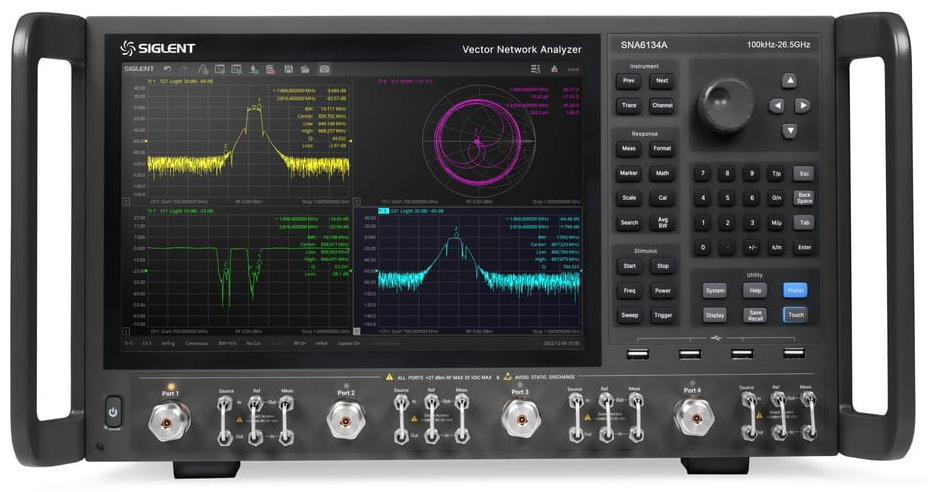928x492 pixels.
Task: Push the System key in the Utility group
Action: point(714,291)
